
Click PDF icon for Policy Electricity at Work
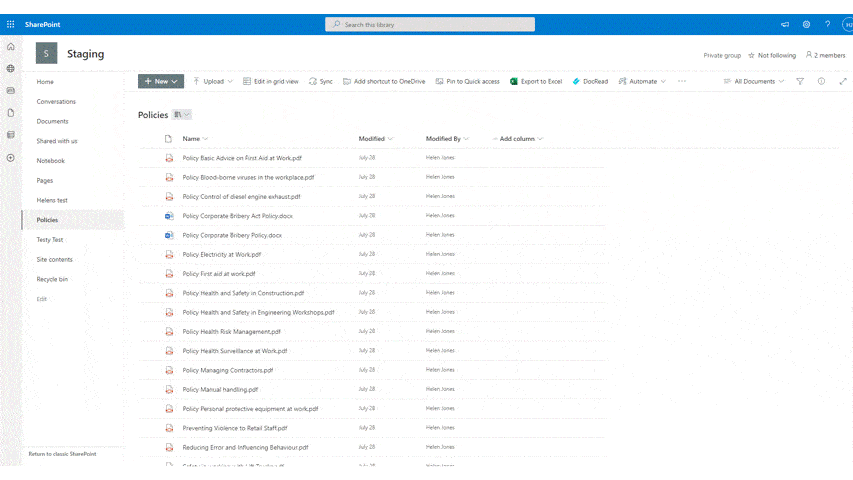coord(169,255)
